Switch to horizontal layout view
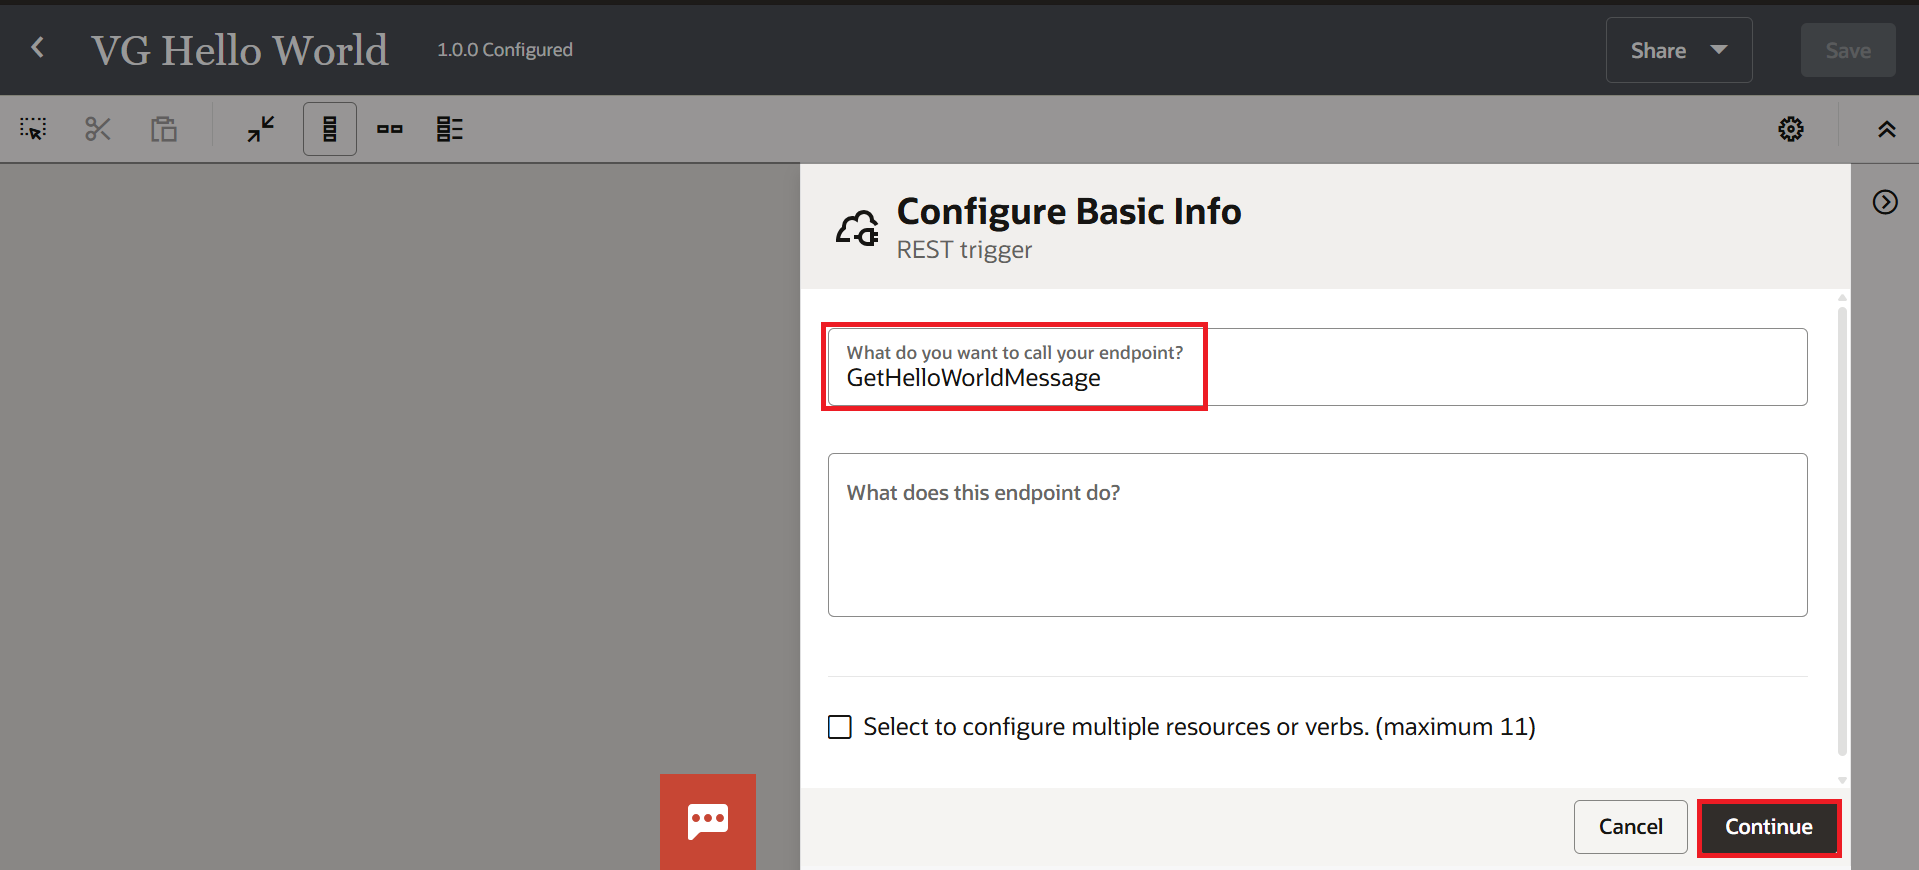 [390, 129]
